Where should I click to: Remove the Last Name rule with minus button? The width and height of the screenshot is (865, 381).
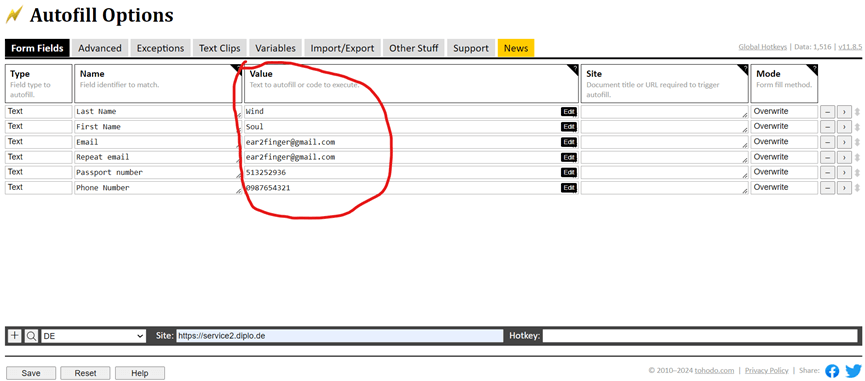point(827,112)
